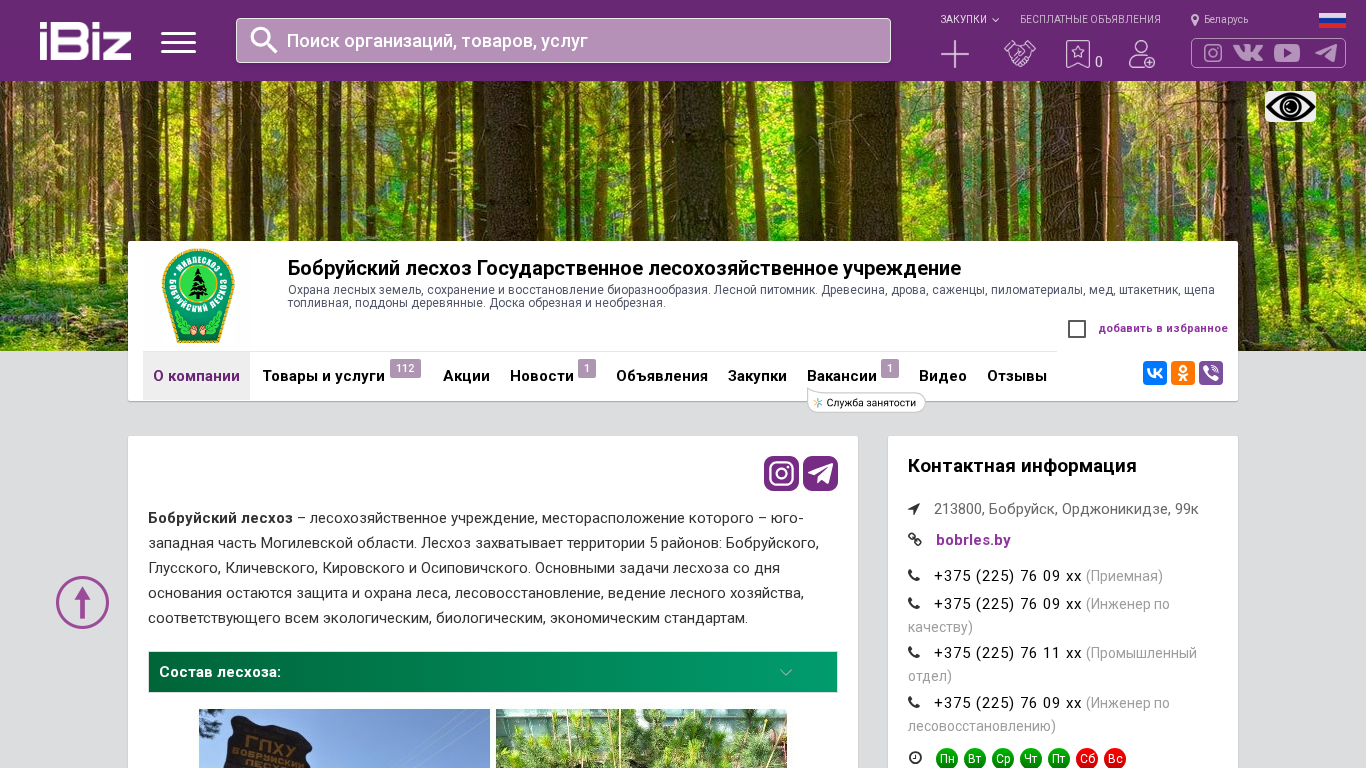The width and height of the screenshot is (1366, 768).
Task: Open the Закупки company tab
Action: coord(757,376)
